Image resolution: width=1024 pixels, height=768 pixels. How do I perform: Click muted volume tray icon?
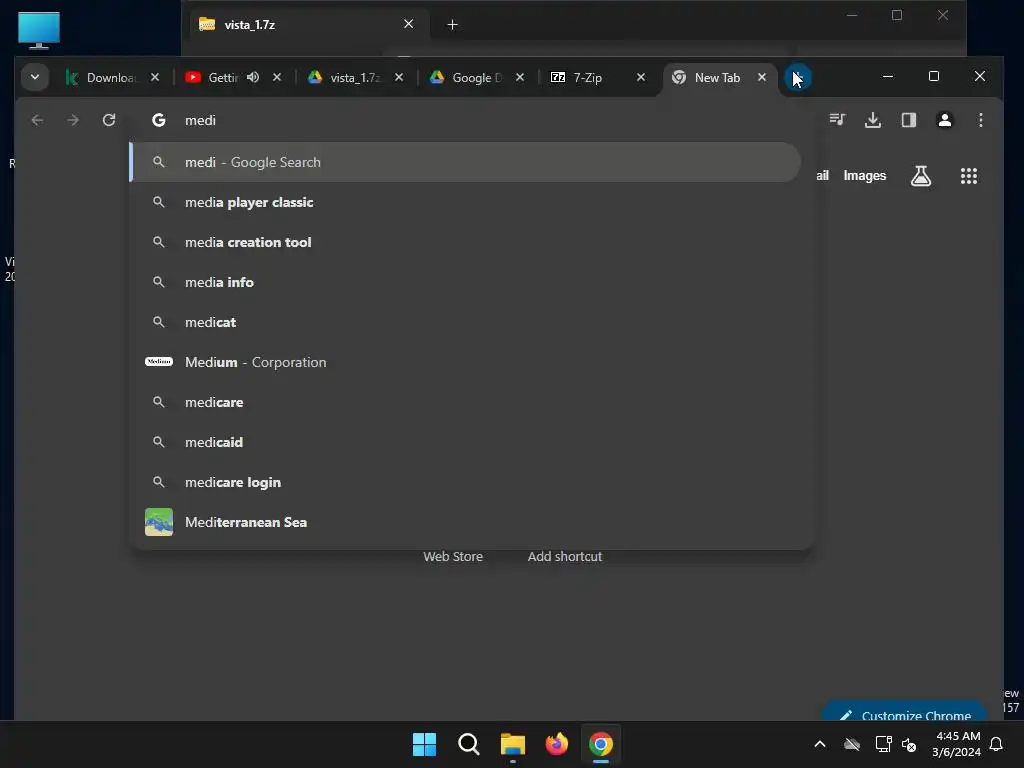coord(908,744)
